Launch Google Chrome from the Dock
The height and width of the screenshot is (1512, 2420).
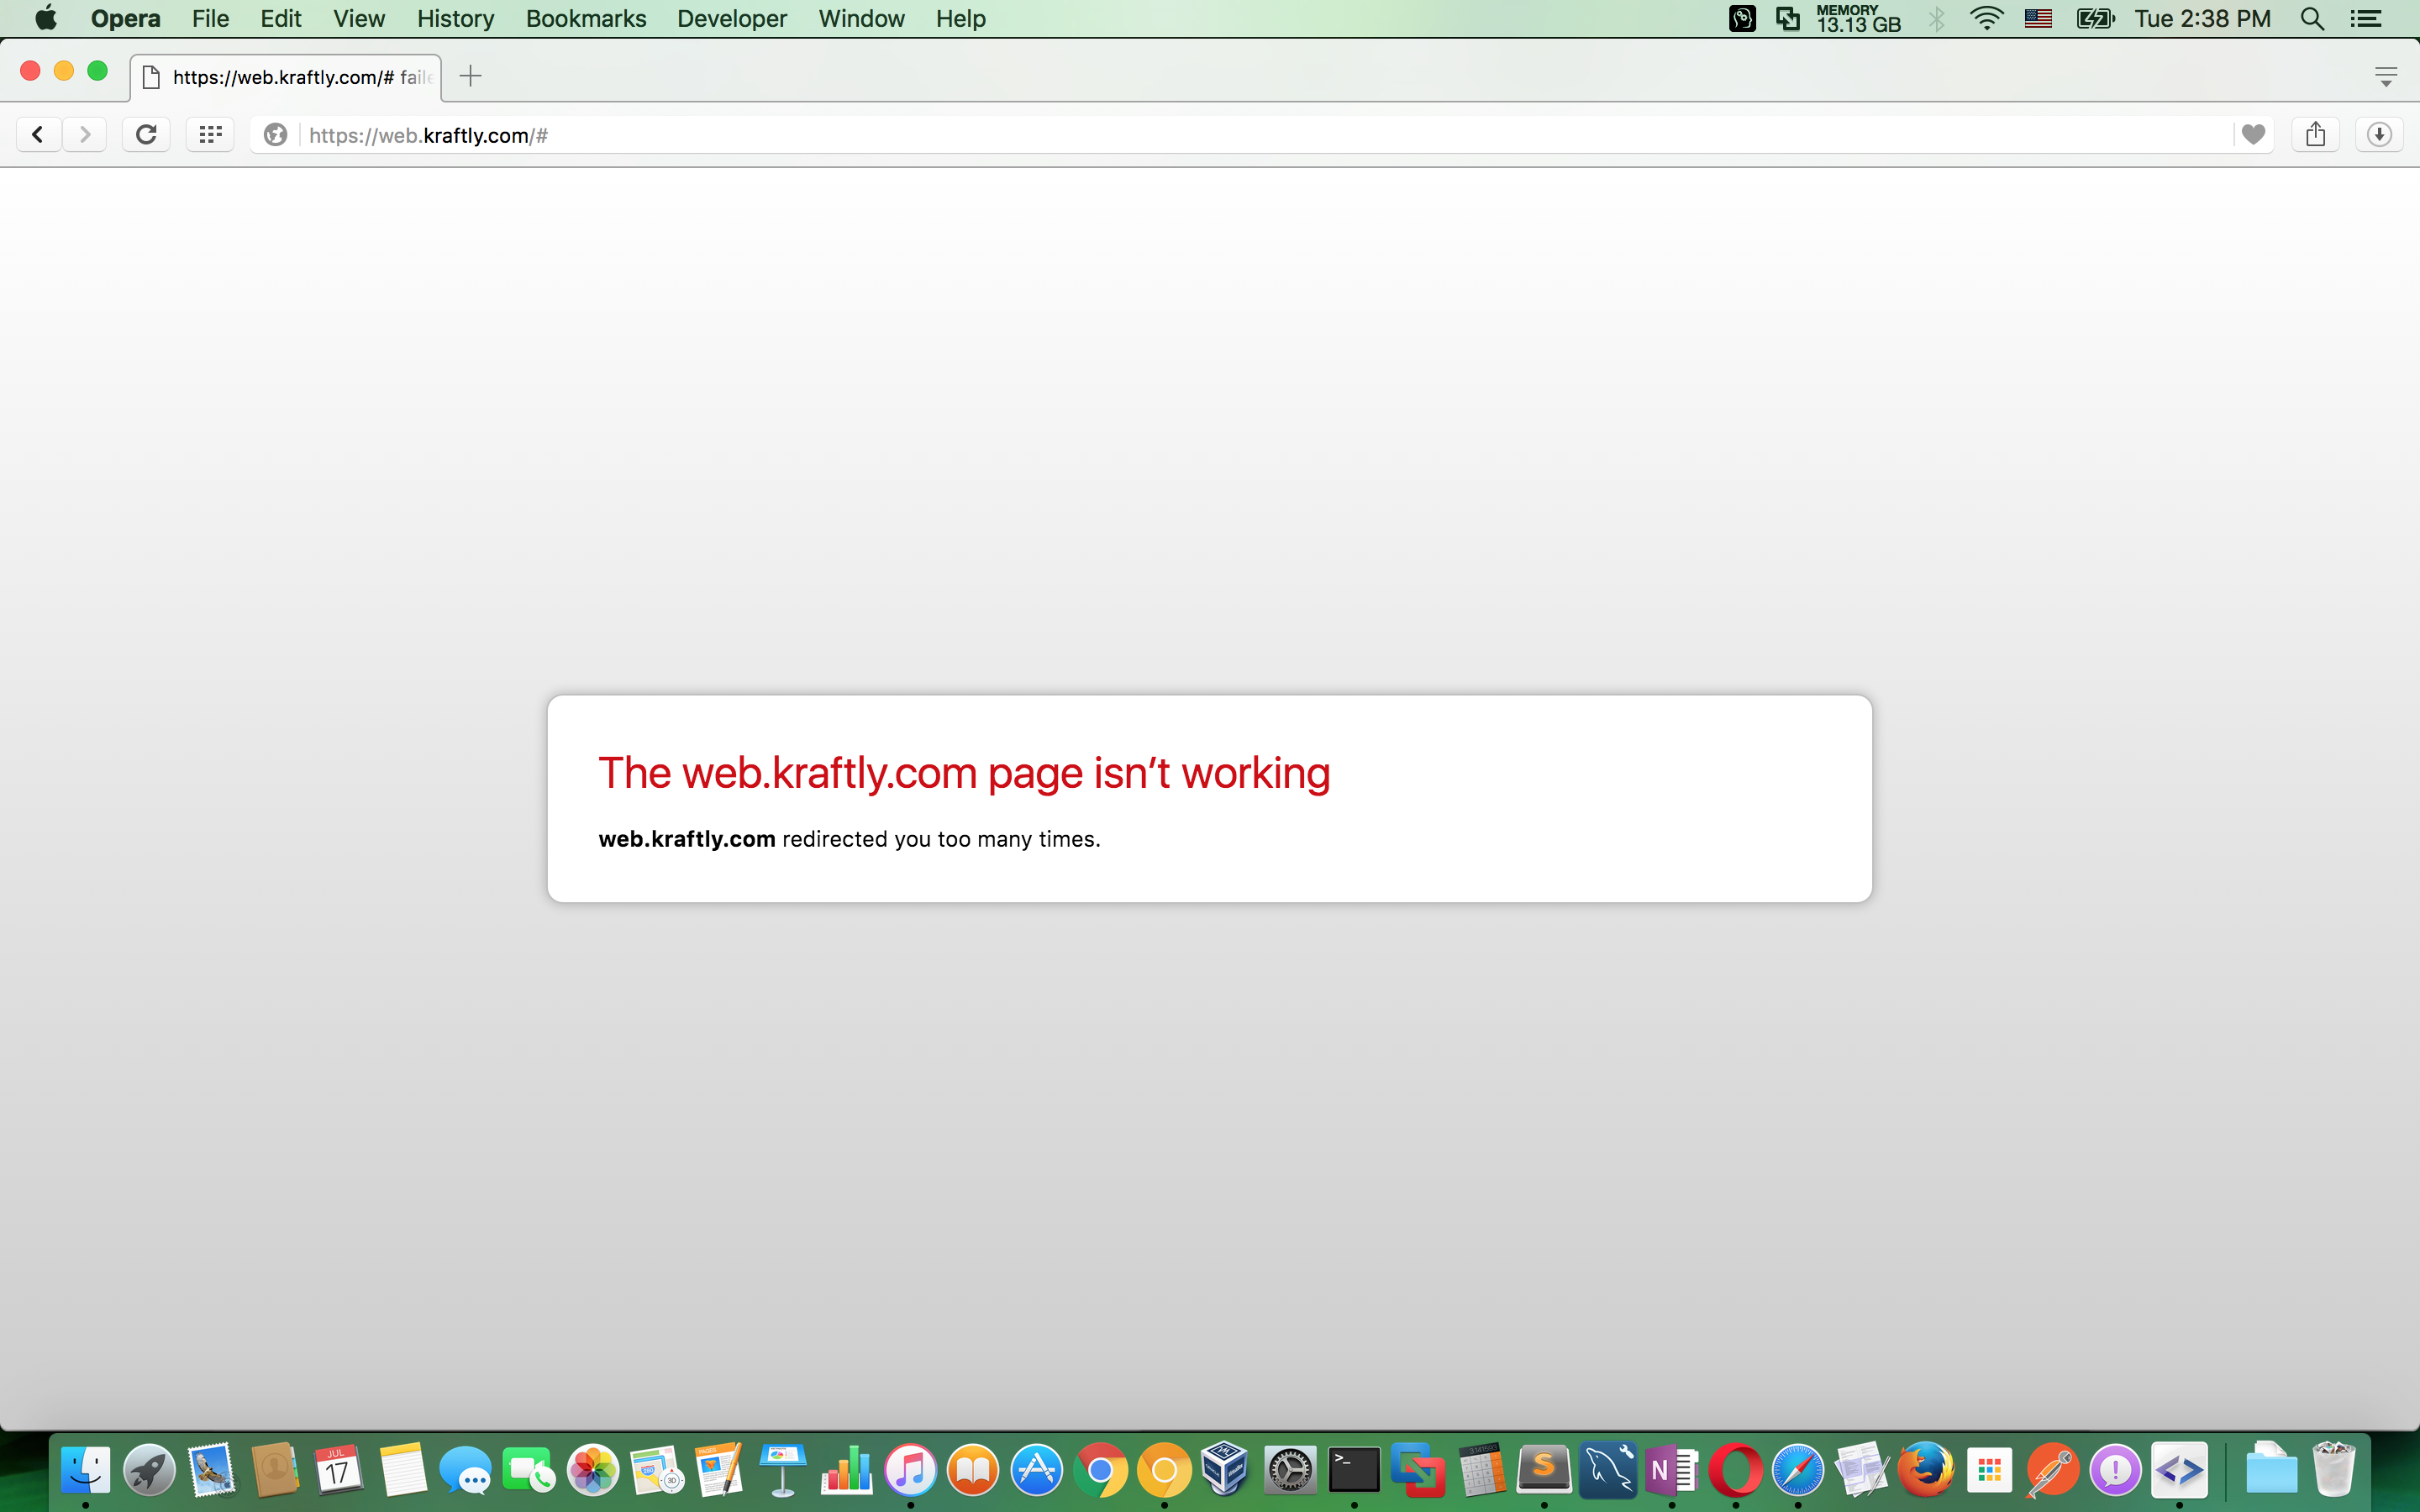[1100, 1471]
